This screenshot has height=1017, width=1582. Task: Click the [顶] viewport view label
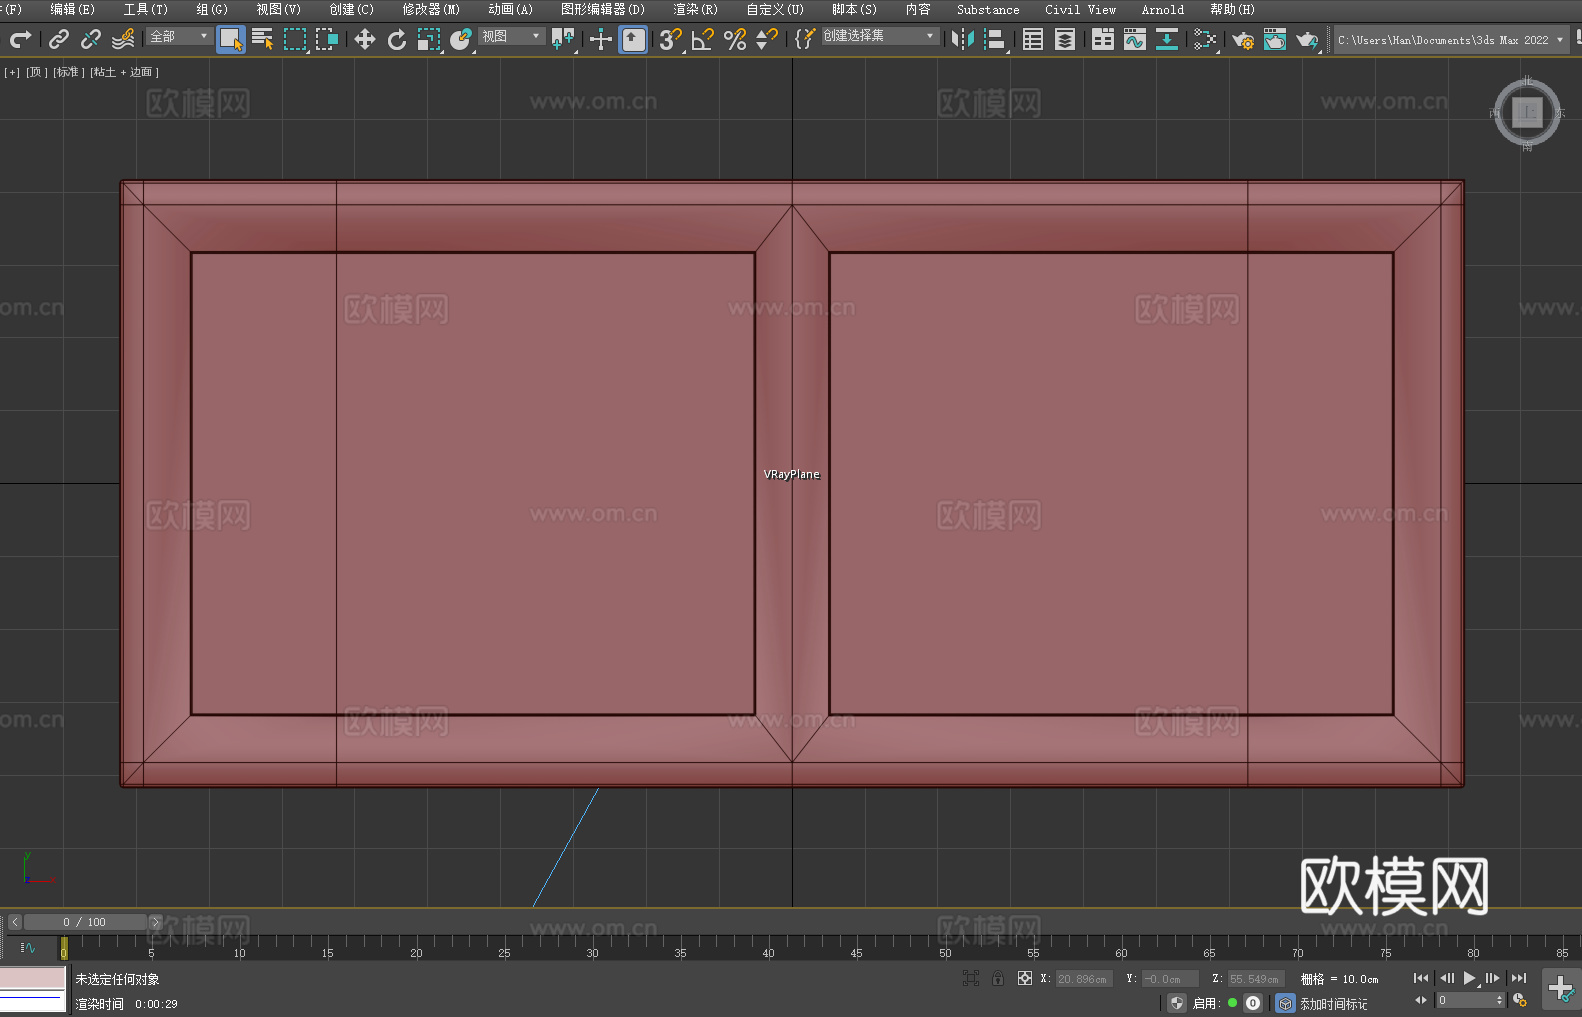[37, 72]
